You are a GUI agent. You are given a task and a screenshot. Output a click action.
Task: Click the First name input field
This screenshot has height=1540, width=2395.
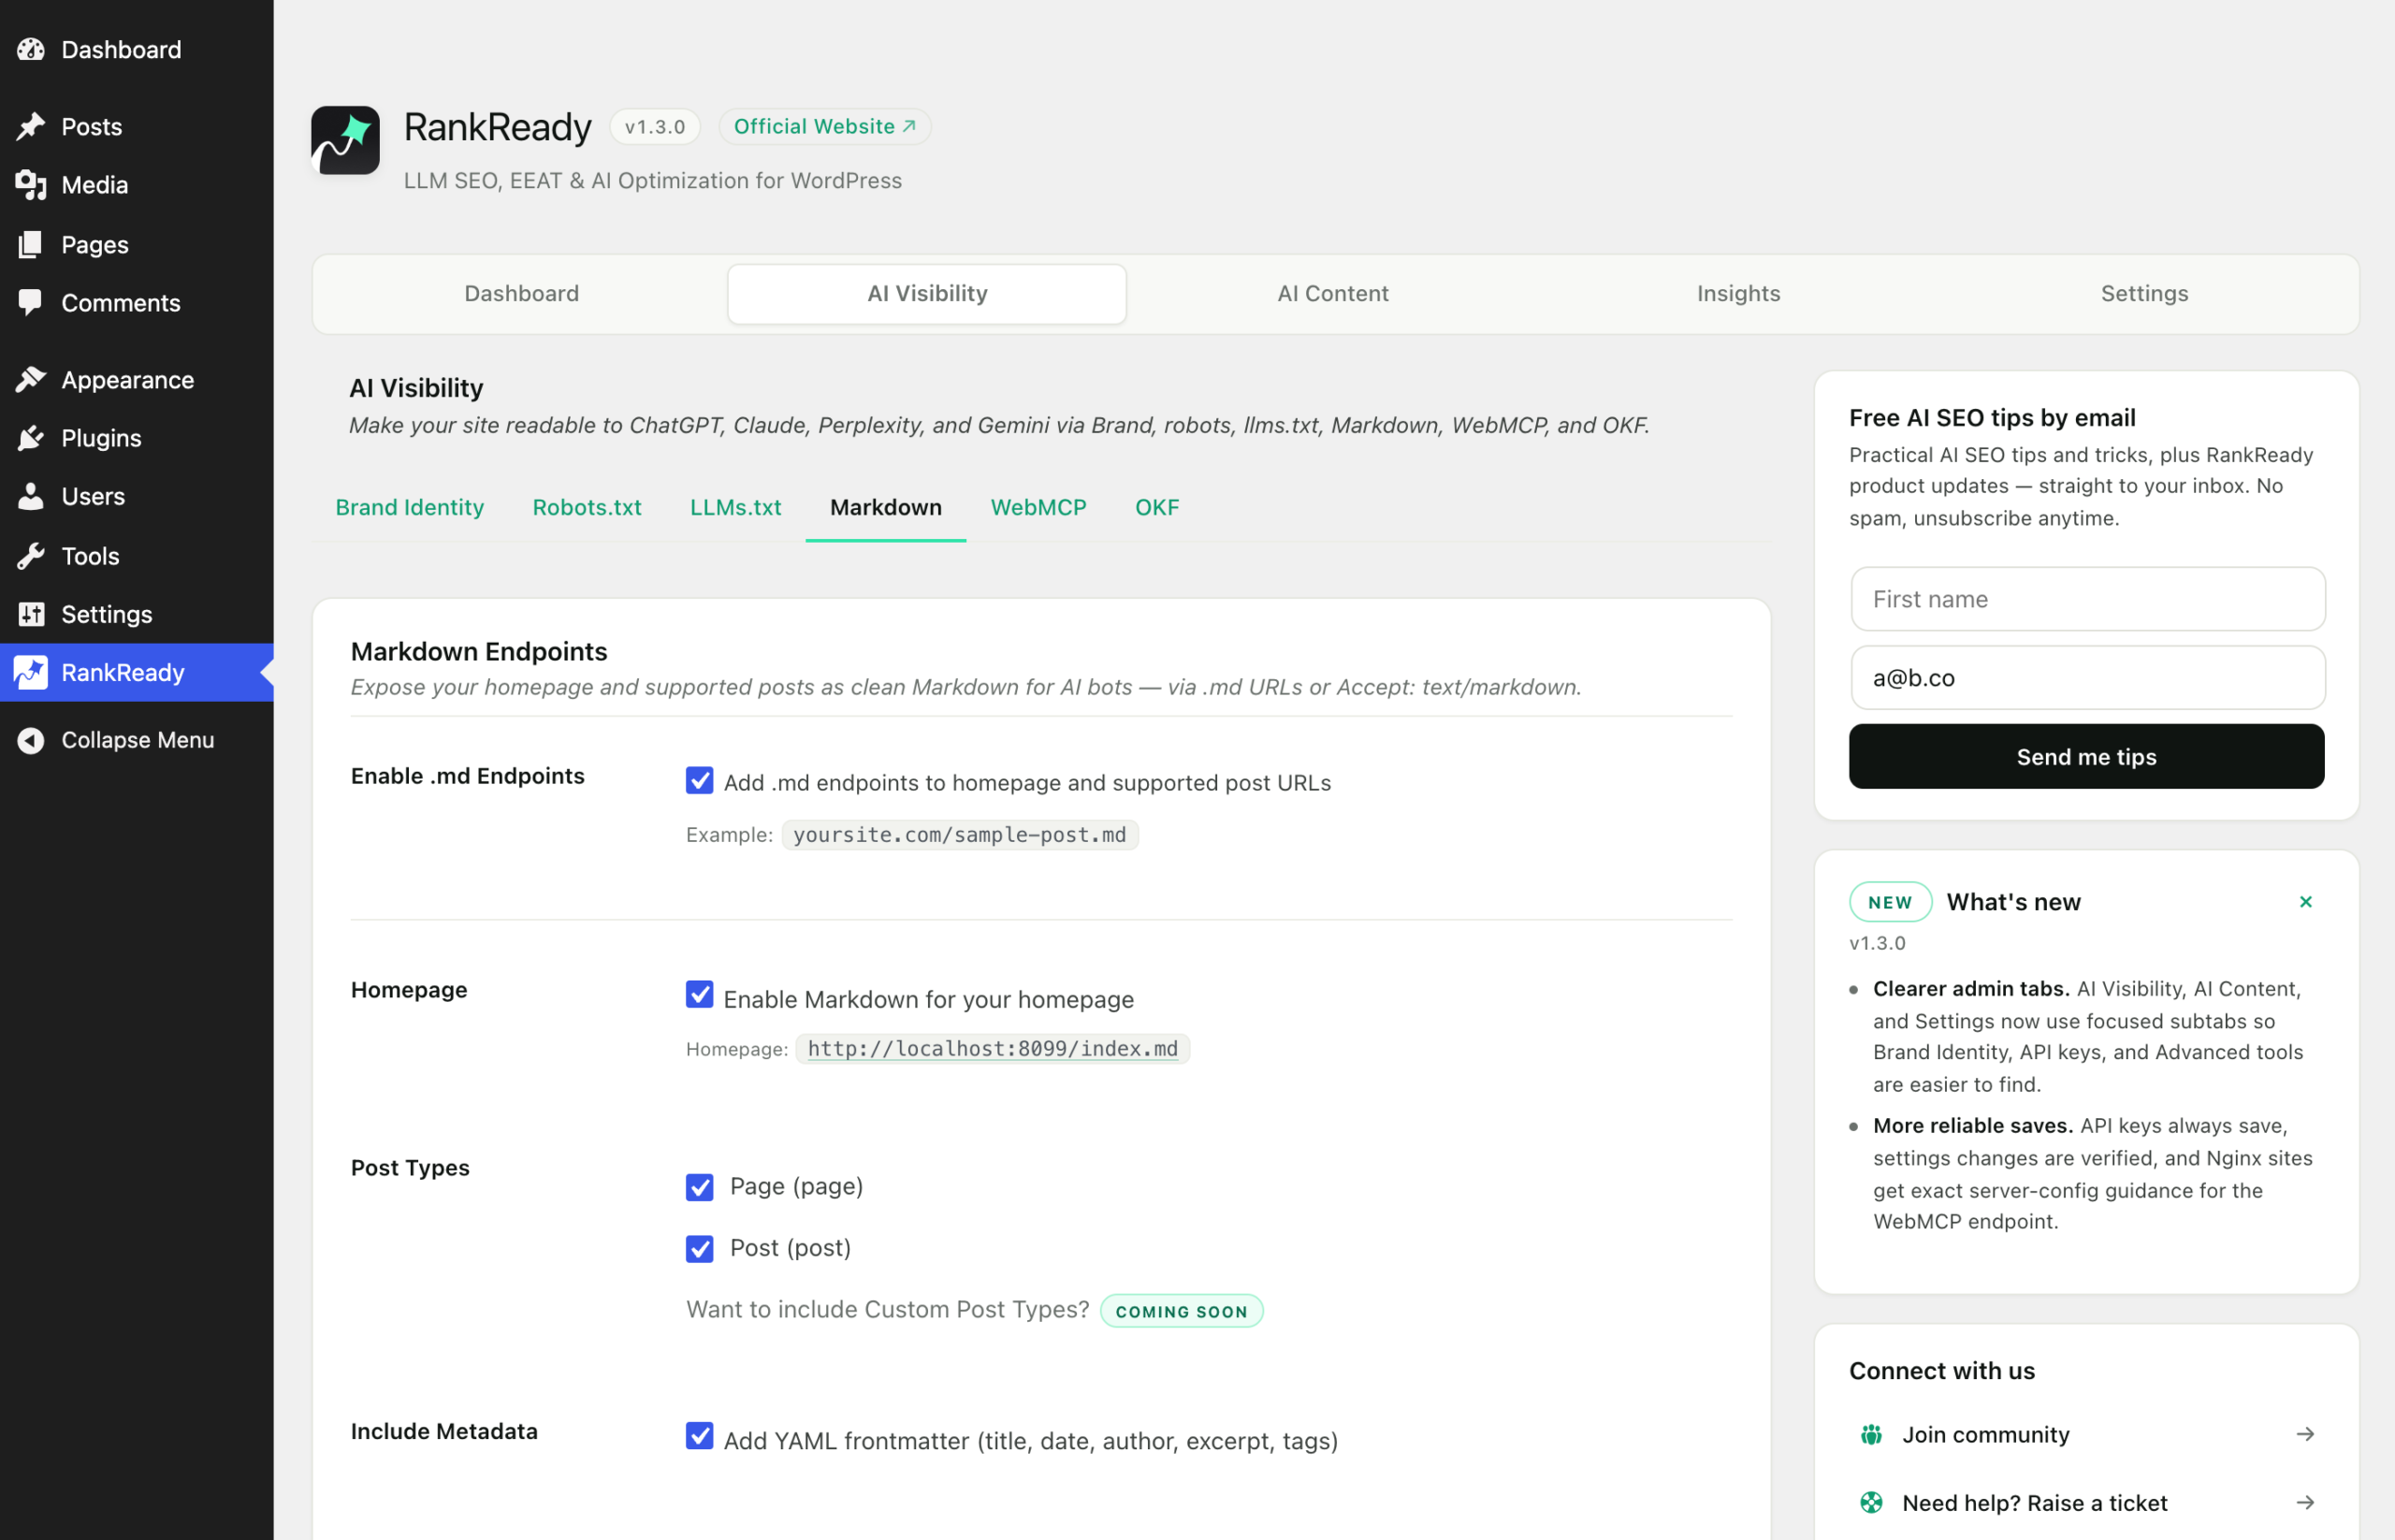[2087, 599]
